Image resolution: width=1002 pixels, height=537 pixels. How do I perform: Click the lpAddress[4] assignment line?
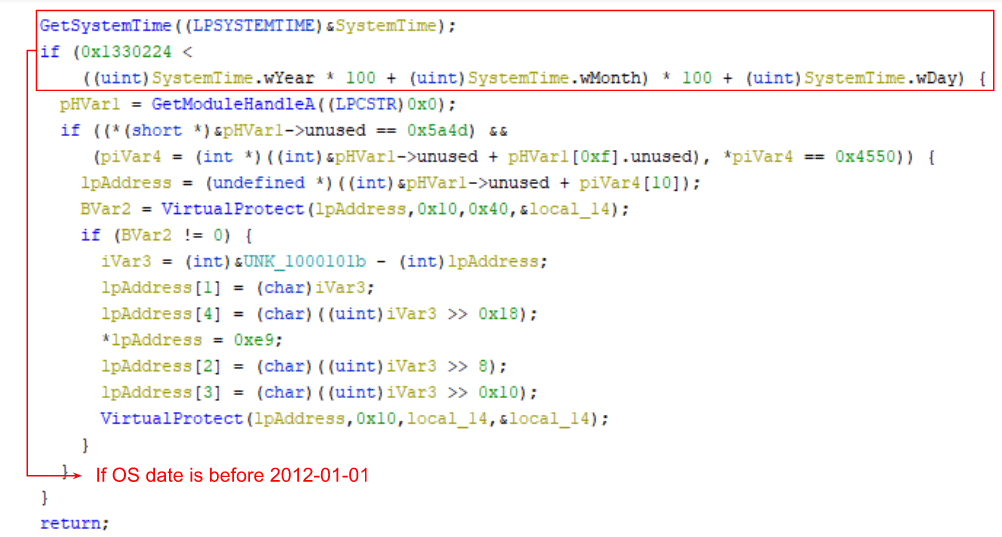click(319, 314)
